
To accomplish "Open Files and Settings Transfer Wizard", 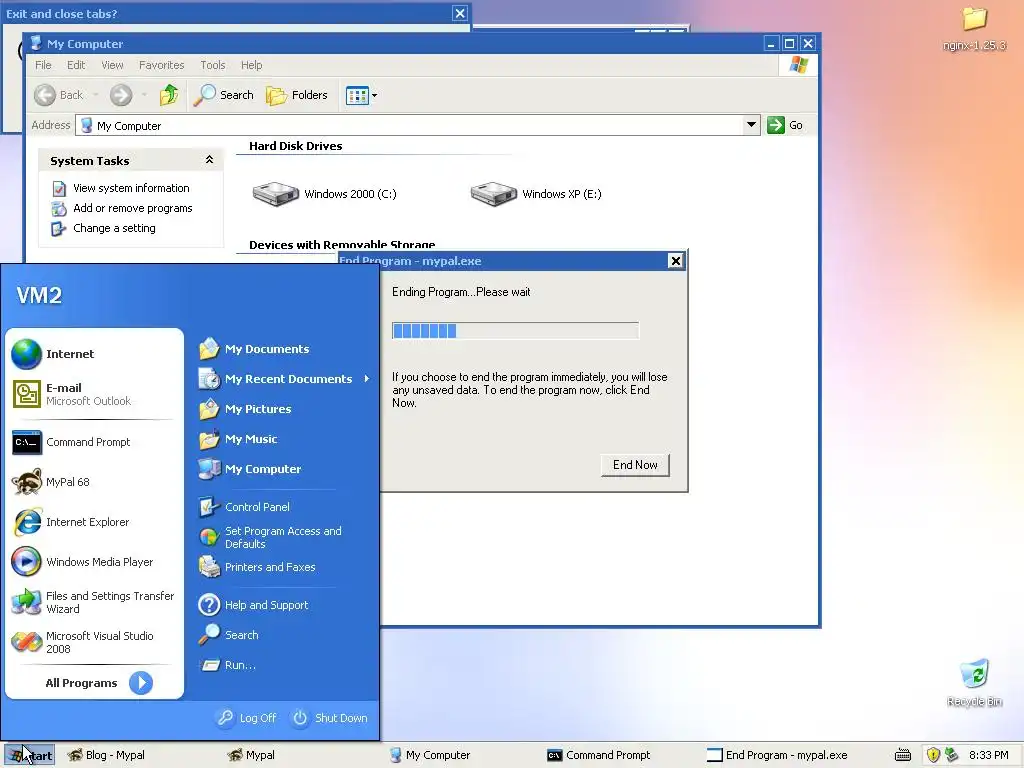I will point(94,602).
